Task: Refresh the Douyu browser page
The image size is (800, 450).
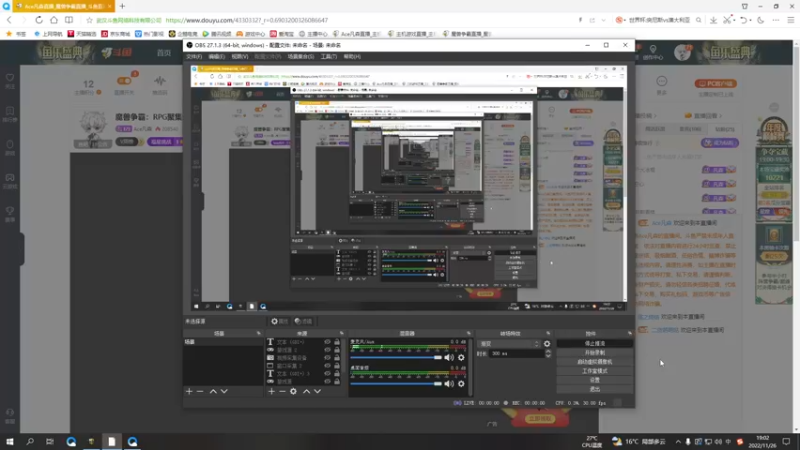Action: pyautogui.click(x=39, y=20)
